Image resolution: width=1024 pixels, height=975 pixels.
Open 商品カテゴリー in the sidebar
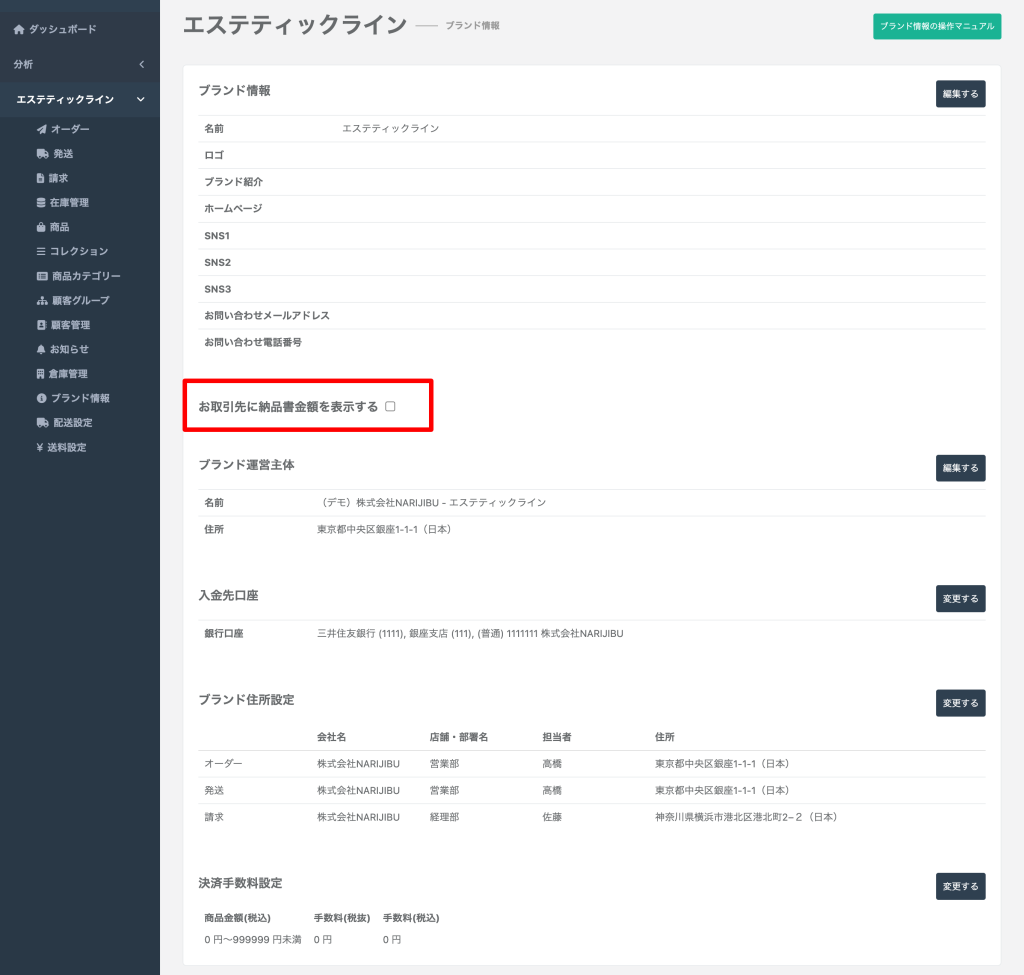[x=85, y=276]
